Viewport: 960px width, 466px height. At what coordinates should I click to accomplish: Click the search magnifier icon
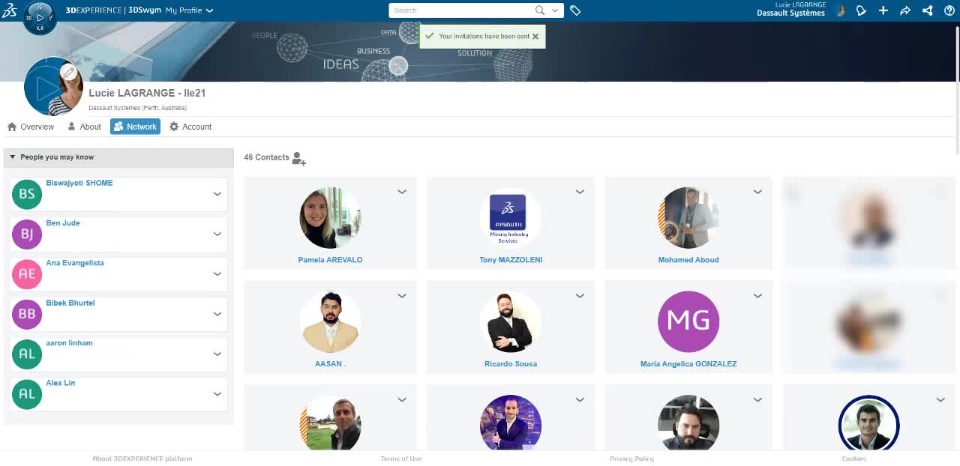(539, 10)
